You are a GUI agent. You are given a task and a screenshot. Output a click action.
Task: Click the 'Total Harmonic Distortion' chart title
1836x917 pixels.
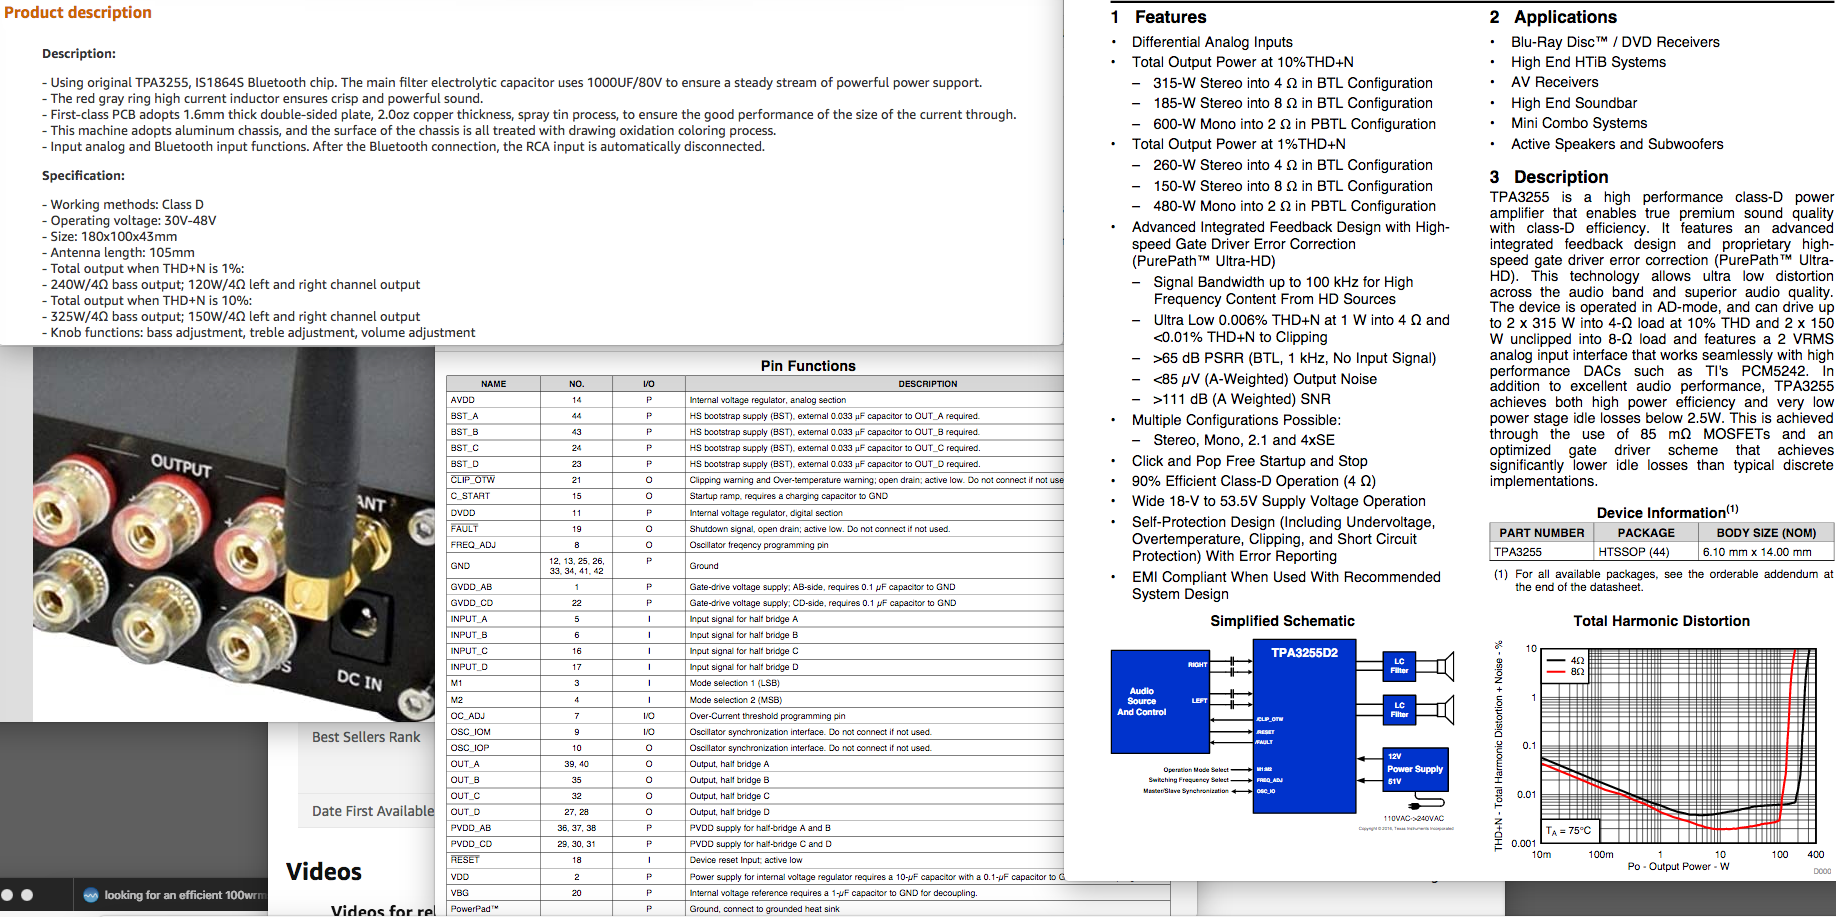[1661, 621]
